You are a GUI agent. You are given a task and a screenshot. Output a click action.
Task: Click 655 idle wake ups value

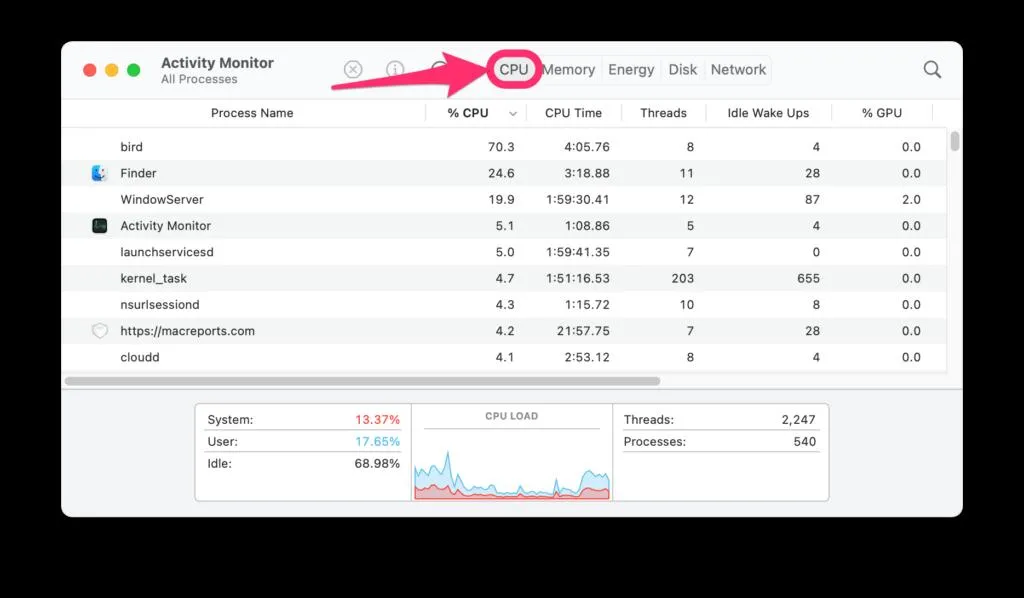[x=808, y=279]
